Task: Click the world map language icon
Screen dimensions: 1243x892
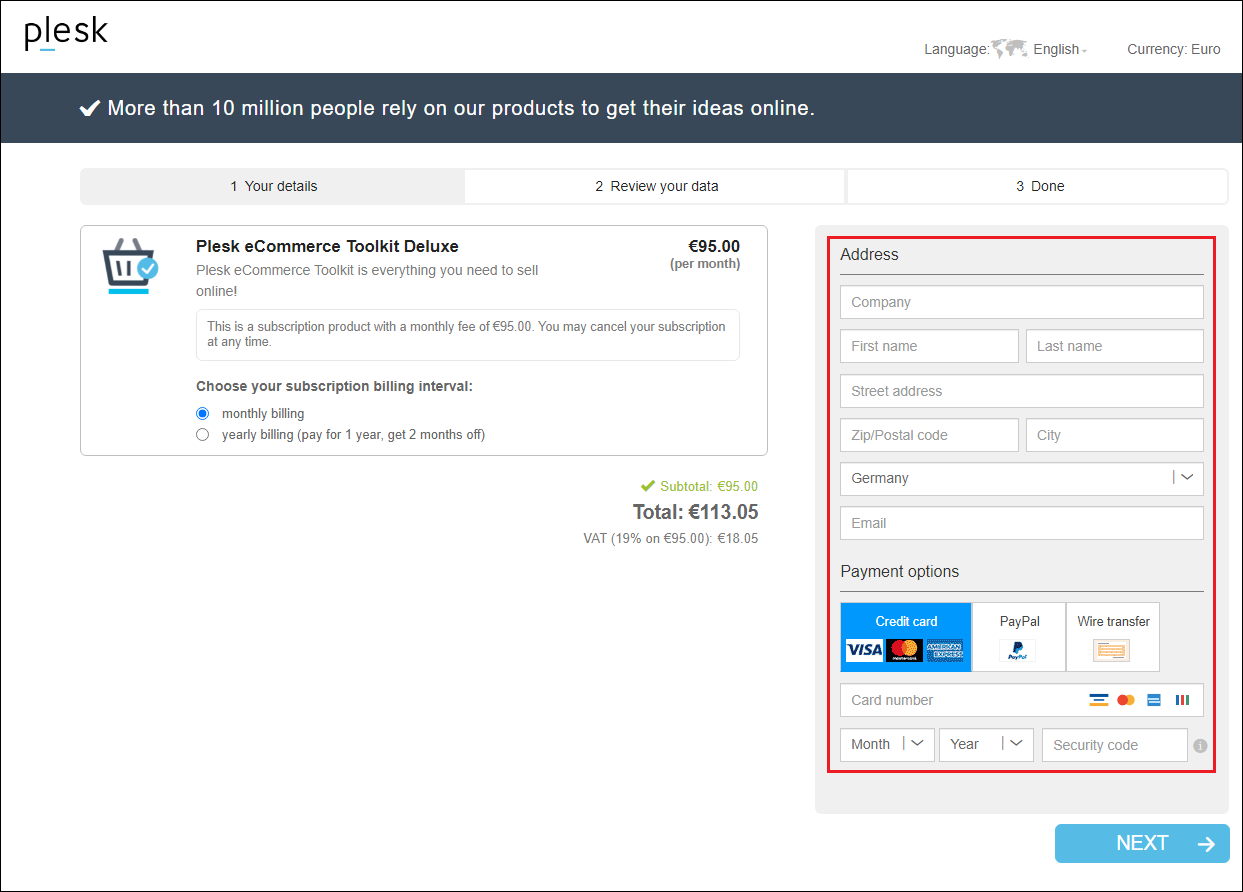Action: [x=1009, y=48]
